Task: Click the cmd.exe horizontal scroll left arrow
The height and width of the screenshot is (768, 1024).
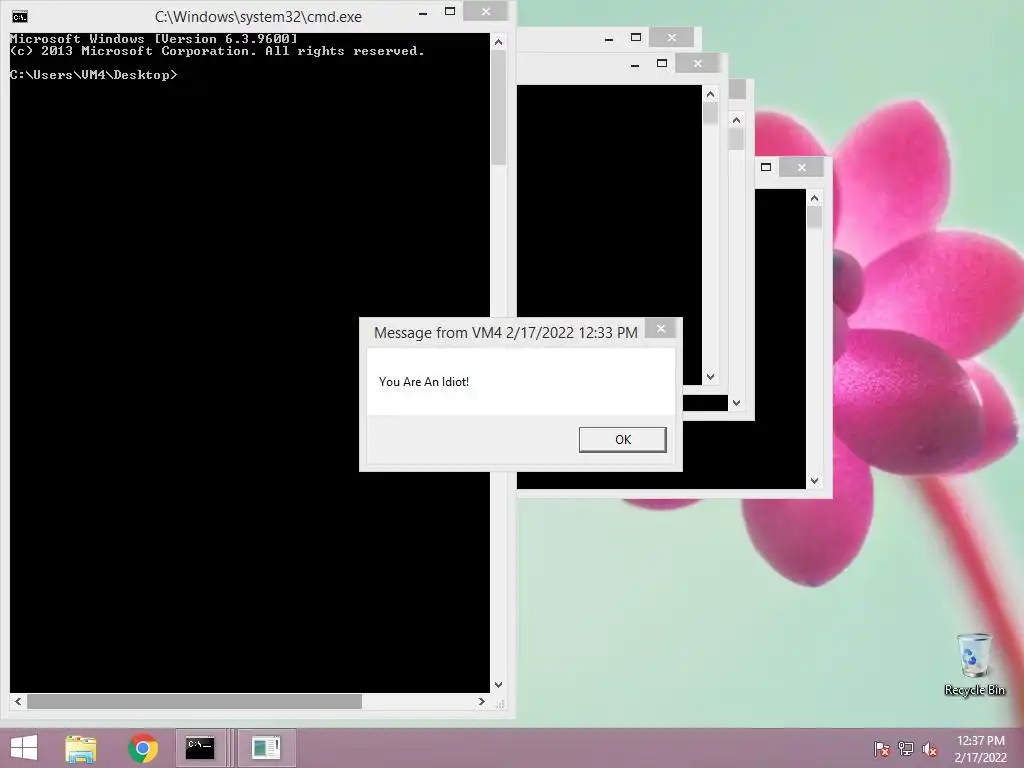Action: tap(18, 701)
